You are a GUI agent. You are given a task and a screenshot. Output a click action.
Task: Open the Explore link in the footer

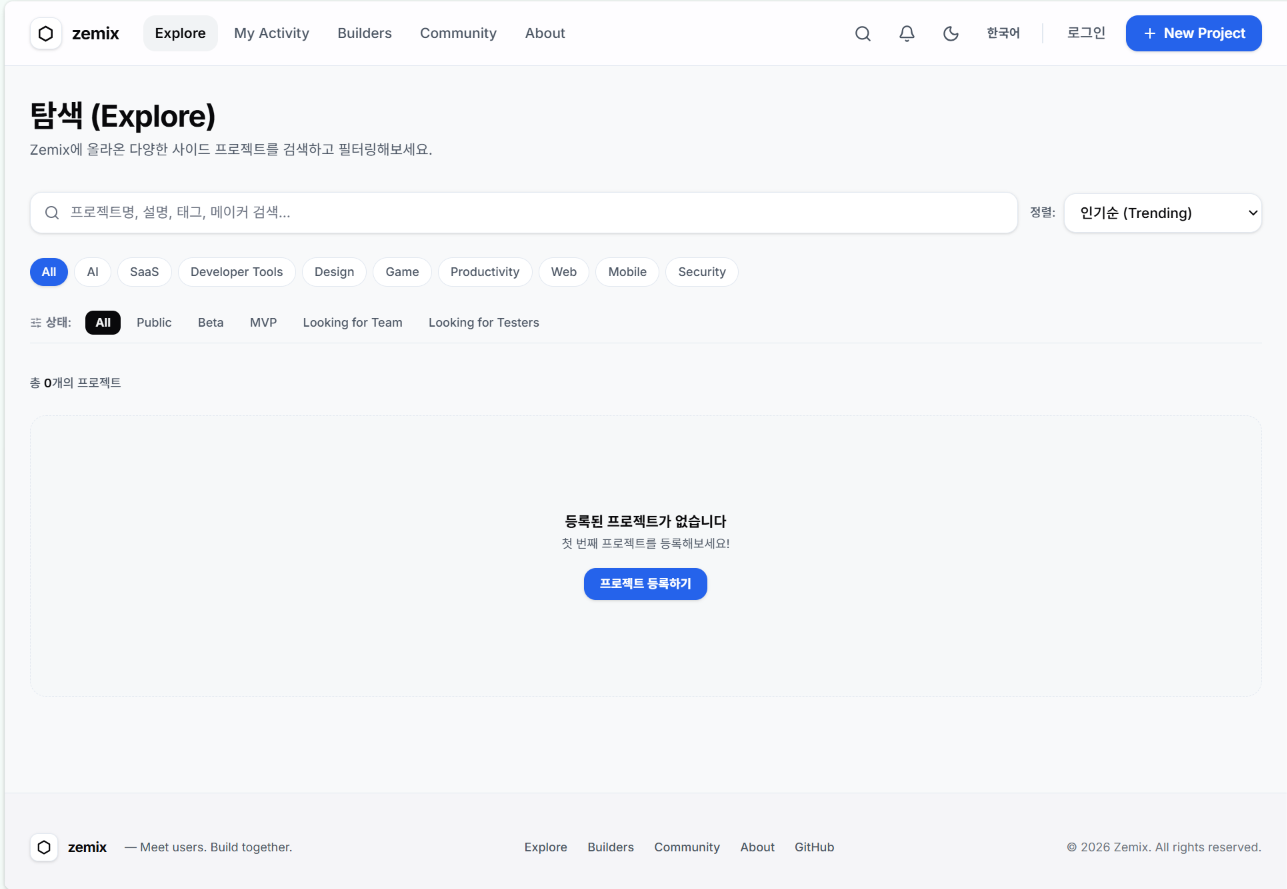pyautogui.click(x=546, y=847)
